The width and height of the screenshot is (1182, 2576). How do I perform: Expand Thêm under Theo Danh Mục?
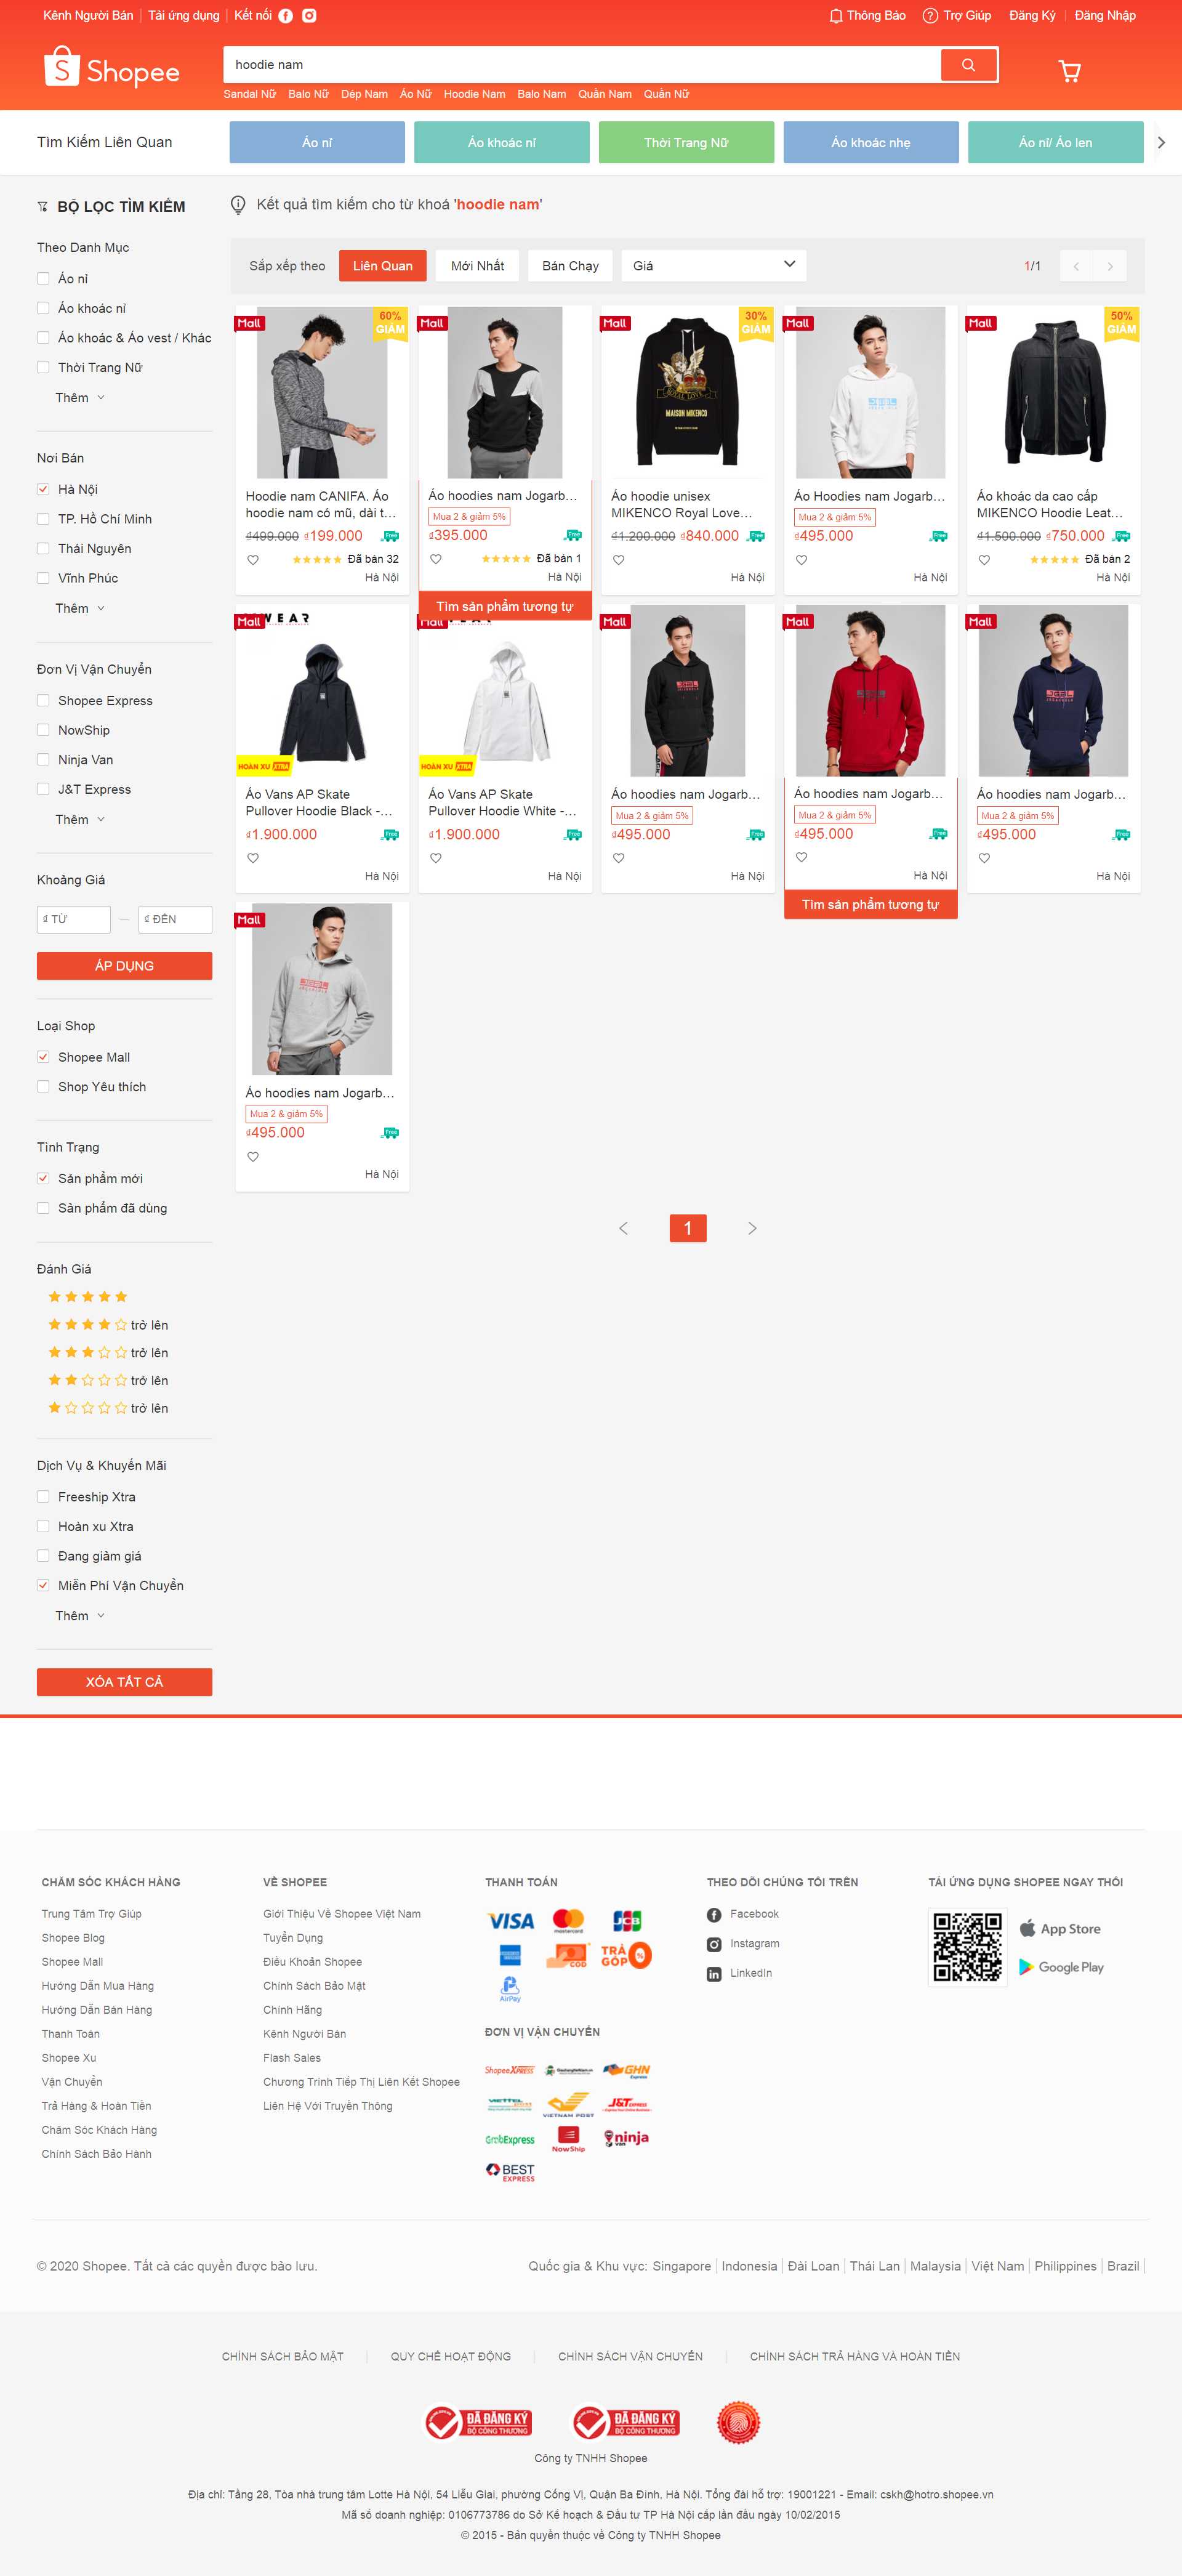coord(79,397)
